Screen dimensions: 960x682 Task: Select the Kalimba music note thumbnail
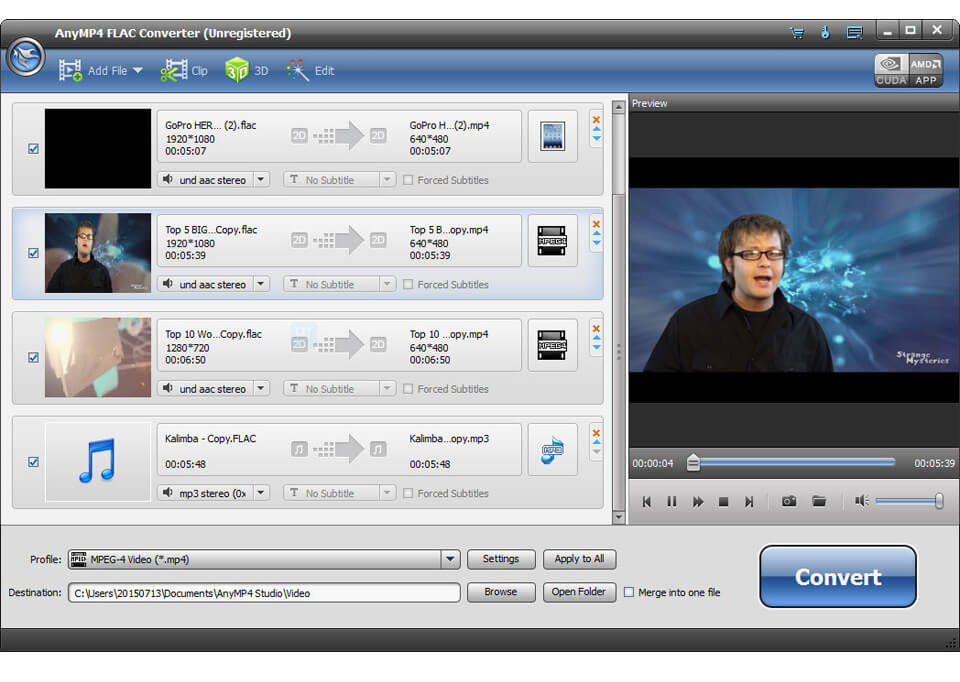tap(98, 462)
